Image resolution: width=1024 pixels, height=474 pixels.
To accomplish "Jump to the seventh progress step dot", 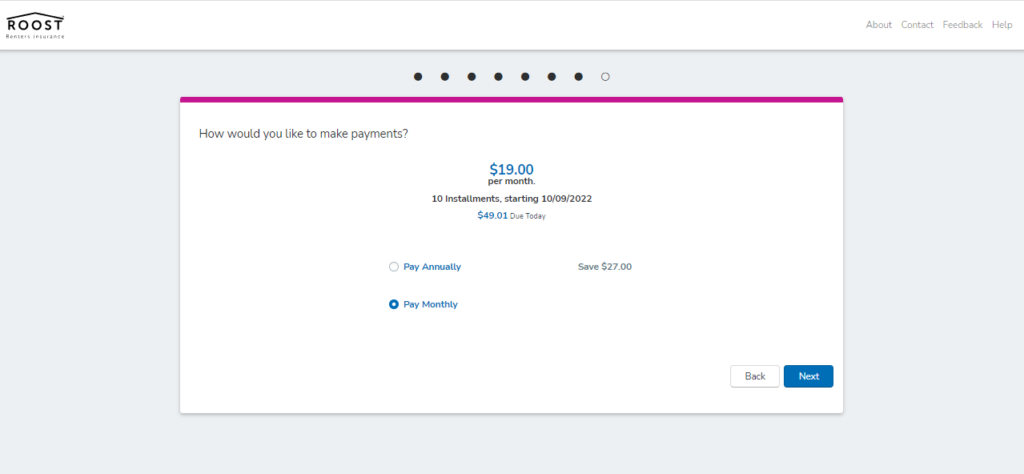I will click(579, 76).
